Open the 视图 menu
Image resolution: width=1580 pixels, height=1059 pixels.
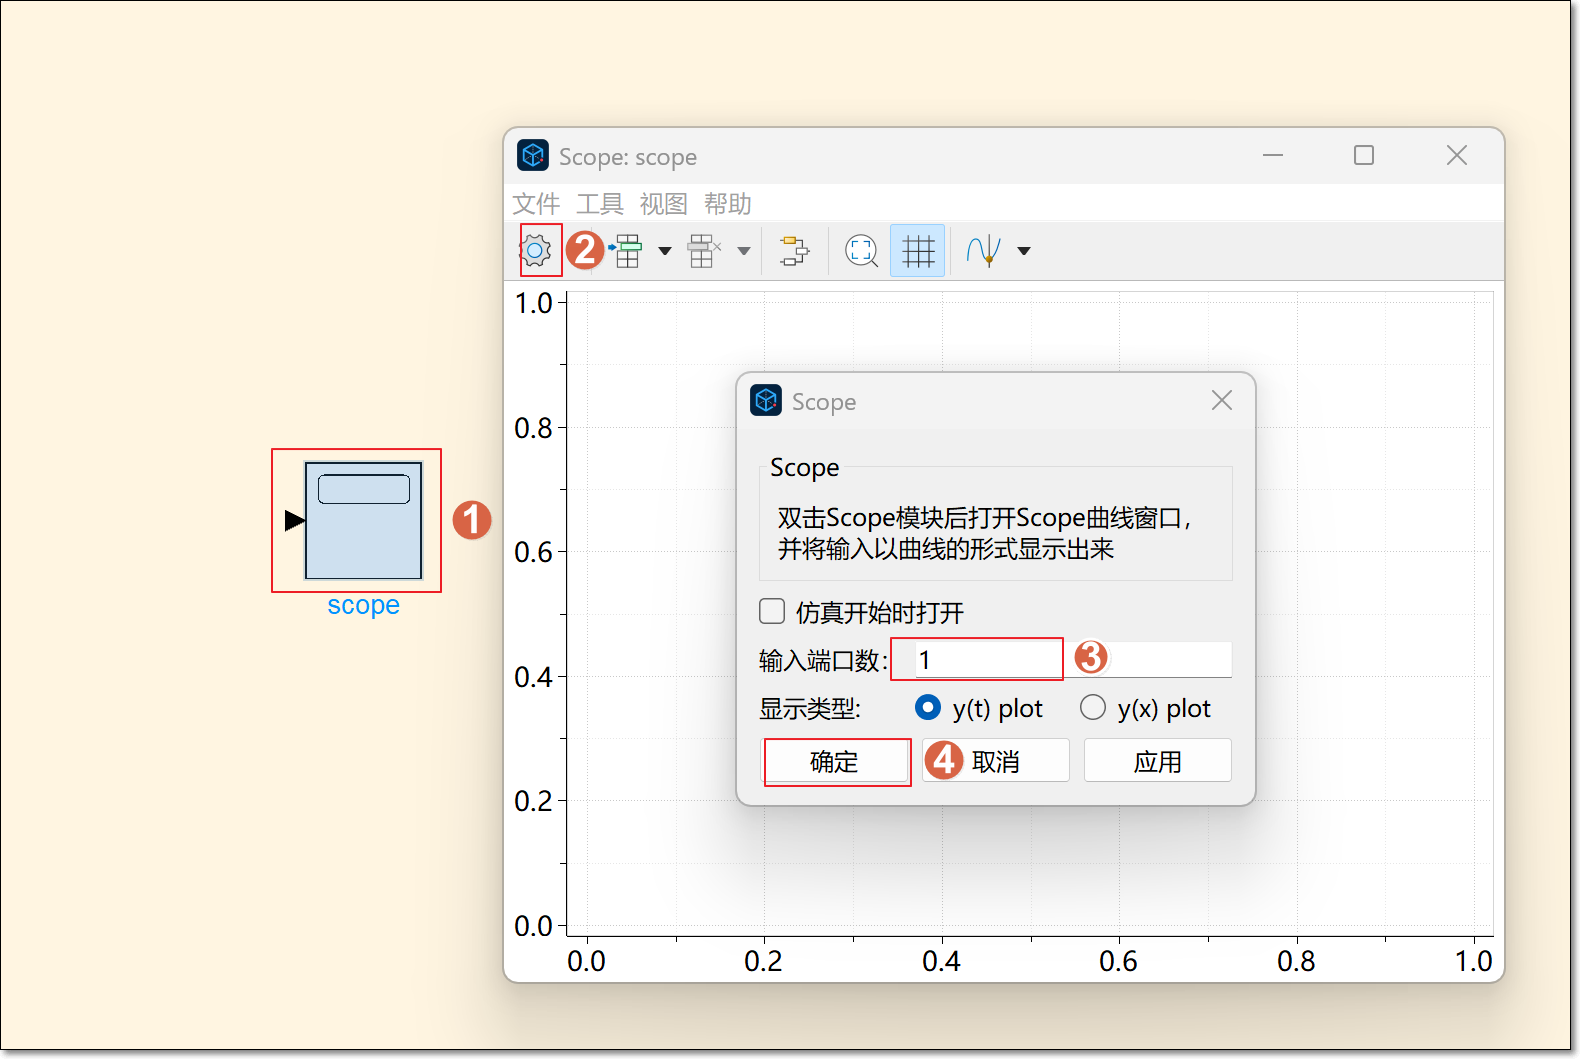coord(664,204)
